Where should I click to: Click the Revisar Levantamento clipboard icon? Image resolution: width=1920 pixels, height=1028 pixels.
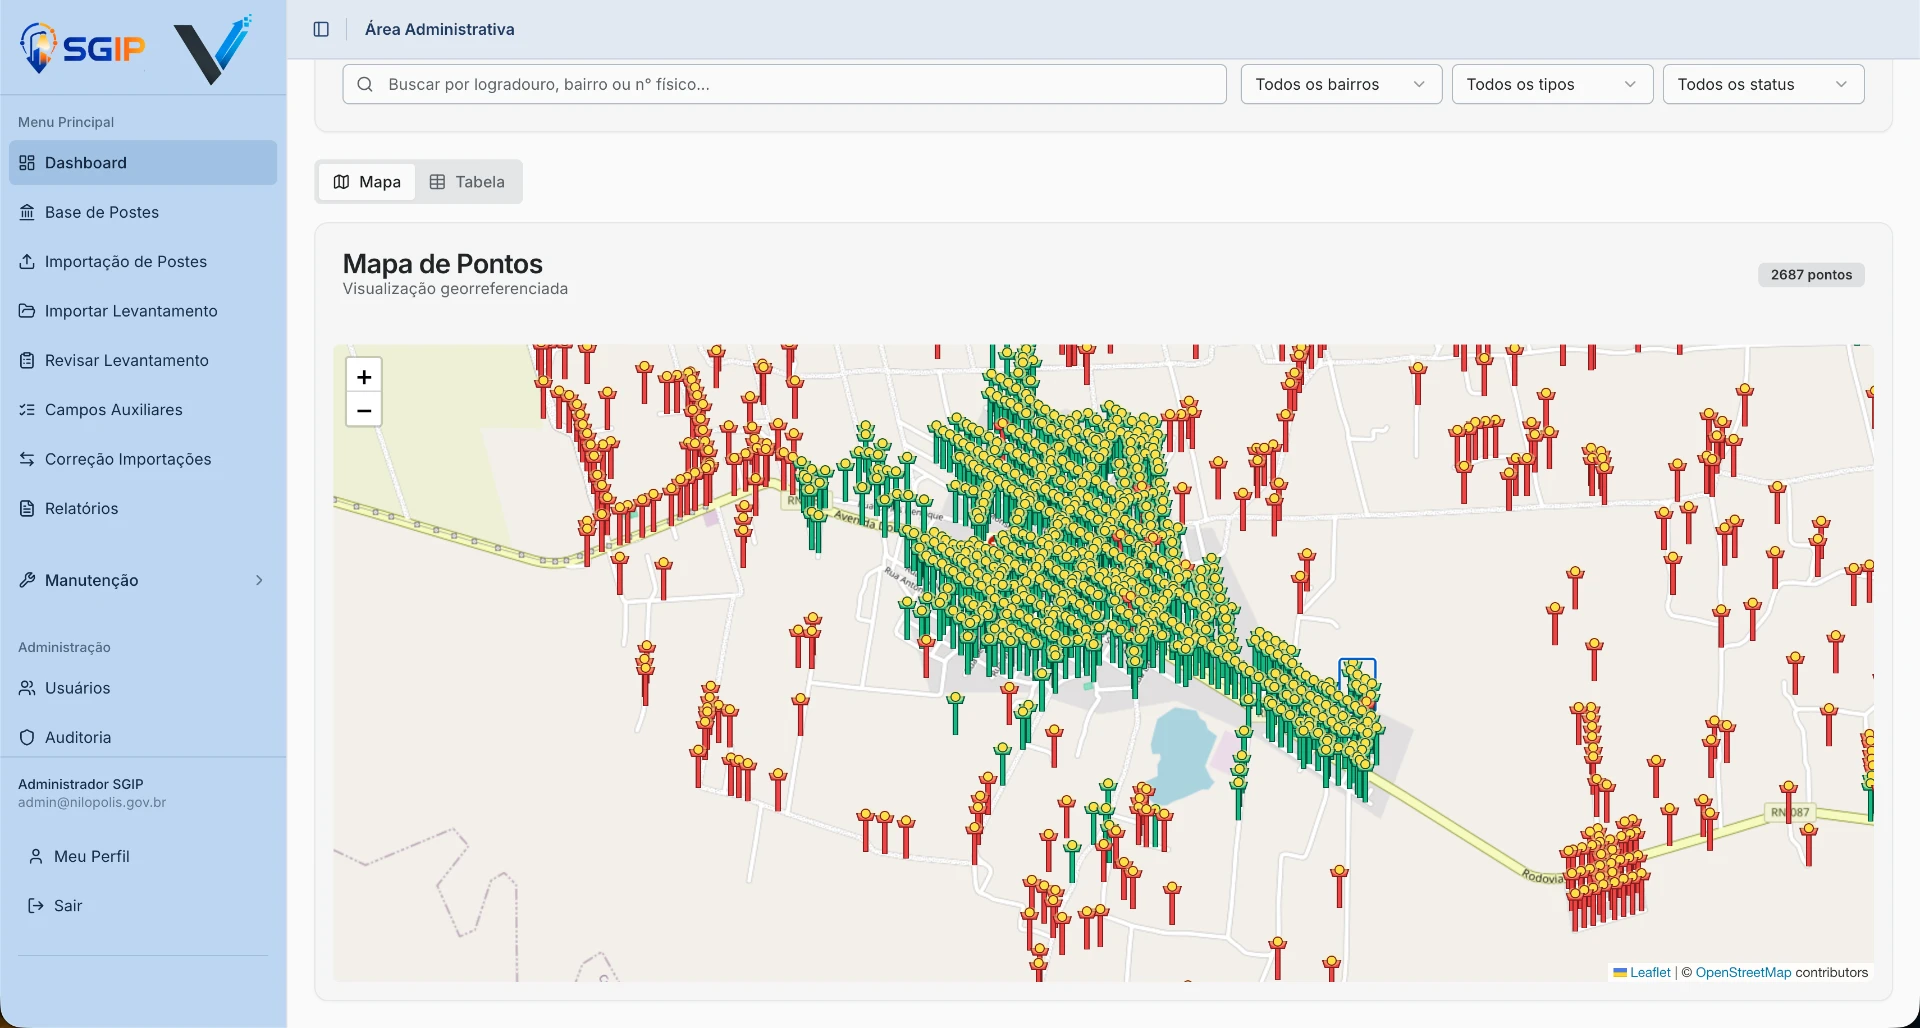coord(27,360)
